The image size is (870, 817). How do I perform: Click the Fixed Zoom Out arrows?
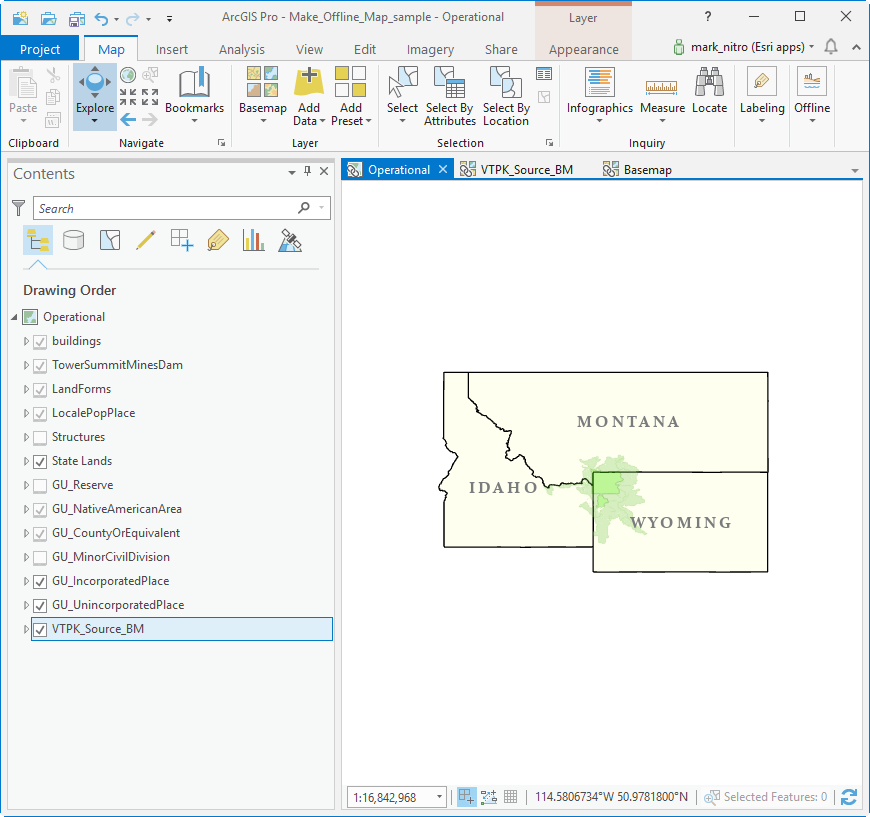pos(150,97)
